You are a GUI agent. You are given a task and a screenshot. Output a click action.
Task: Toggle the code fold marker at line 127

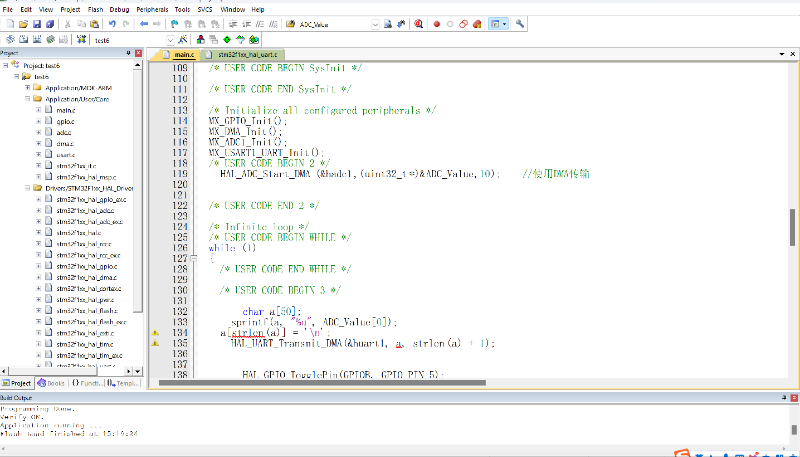193,258
